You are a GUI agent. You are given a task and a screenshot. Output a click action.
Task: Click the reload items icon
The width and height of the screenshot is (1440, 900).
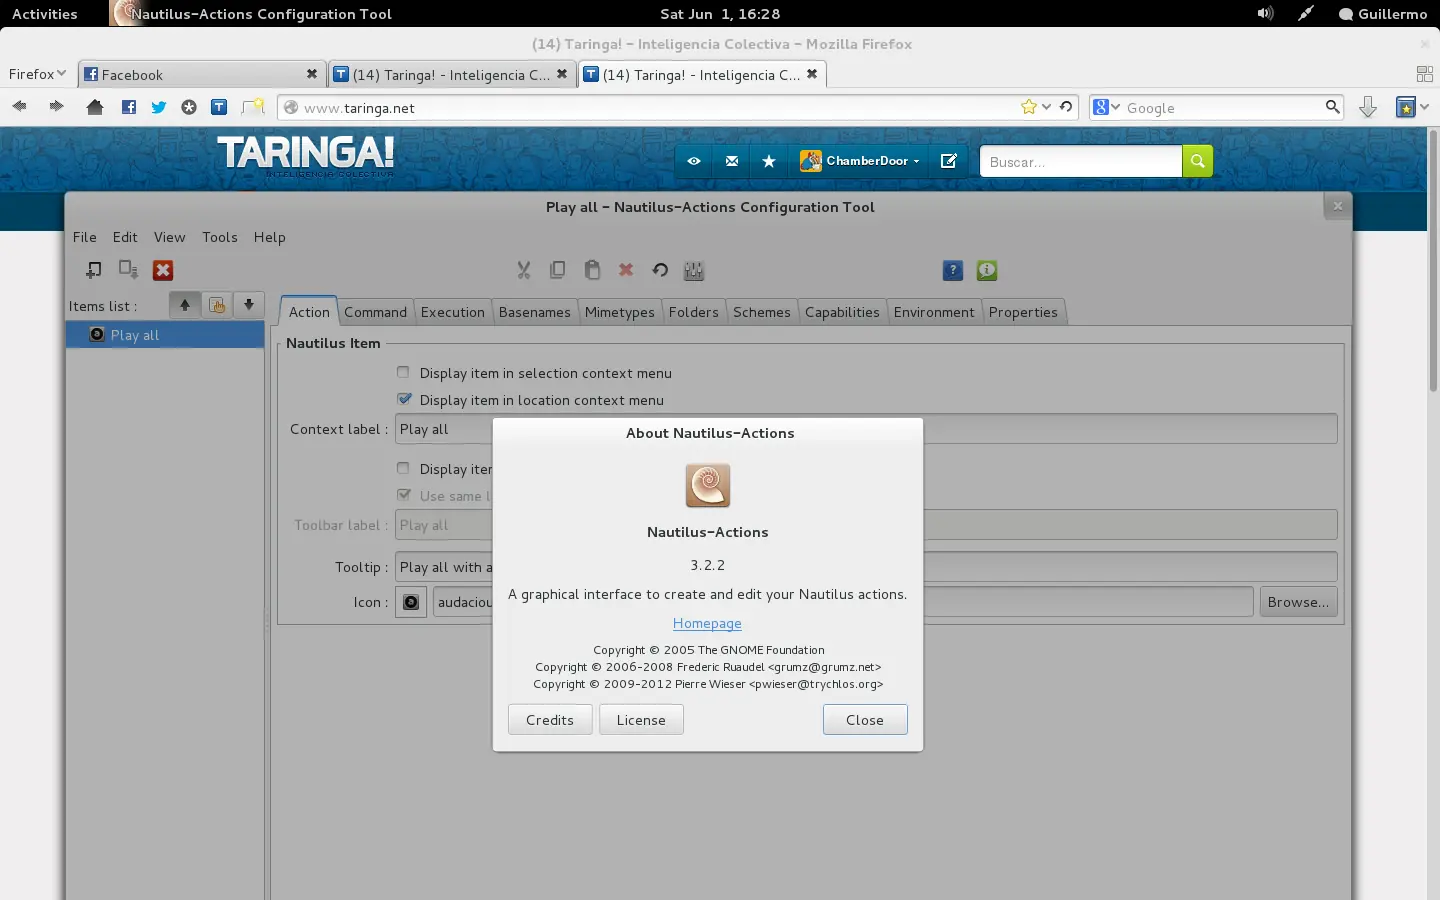point(660,270)
